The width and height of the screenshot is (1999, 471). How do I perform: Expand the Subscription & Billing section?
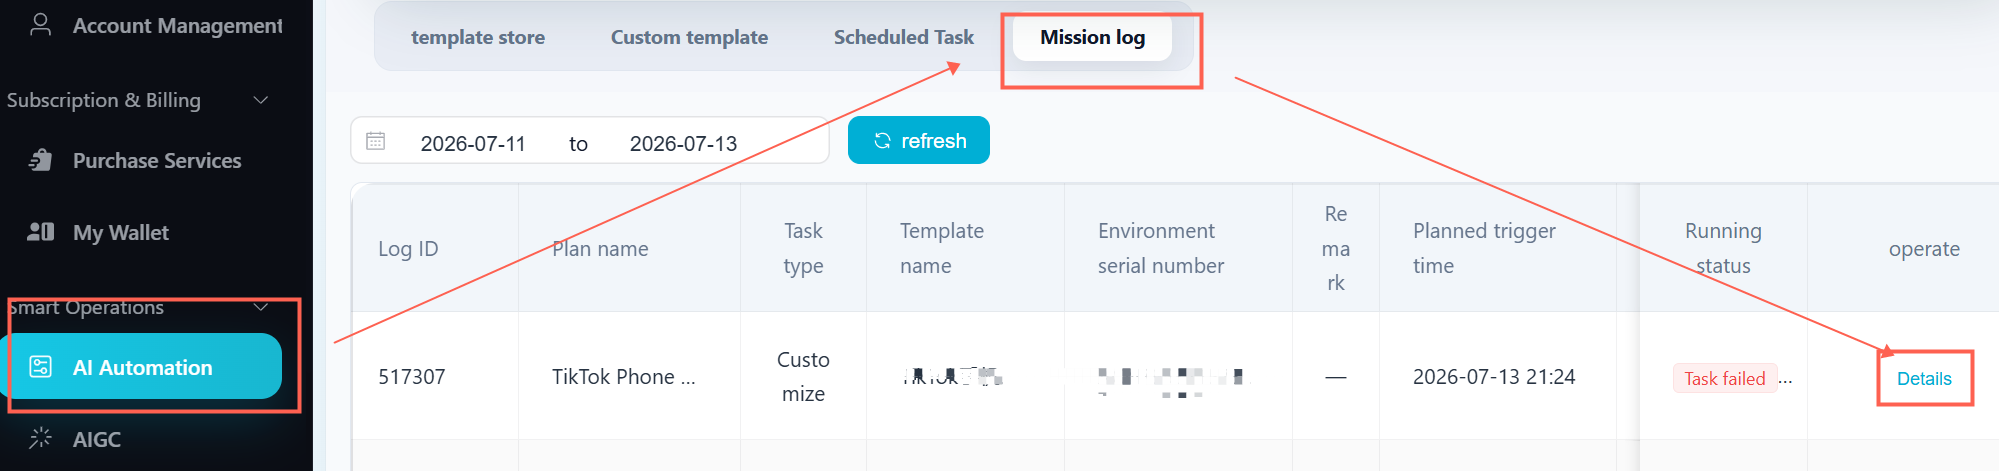[x=261, y=100]
